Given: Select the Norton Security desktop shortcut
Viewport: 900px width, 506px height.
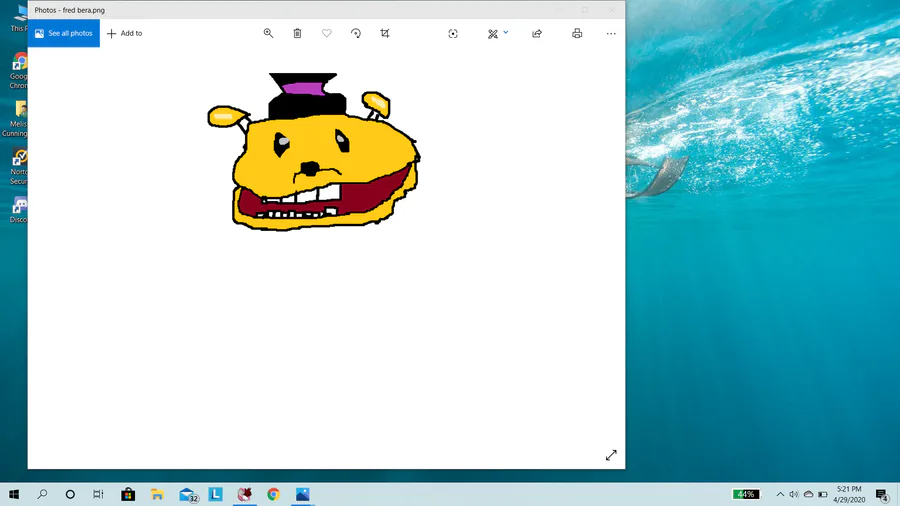Looking at the screenshot, I should click(19, 167).
